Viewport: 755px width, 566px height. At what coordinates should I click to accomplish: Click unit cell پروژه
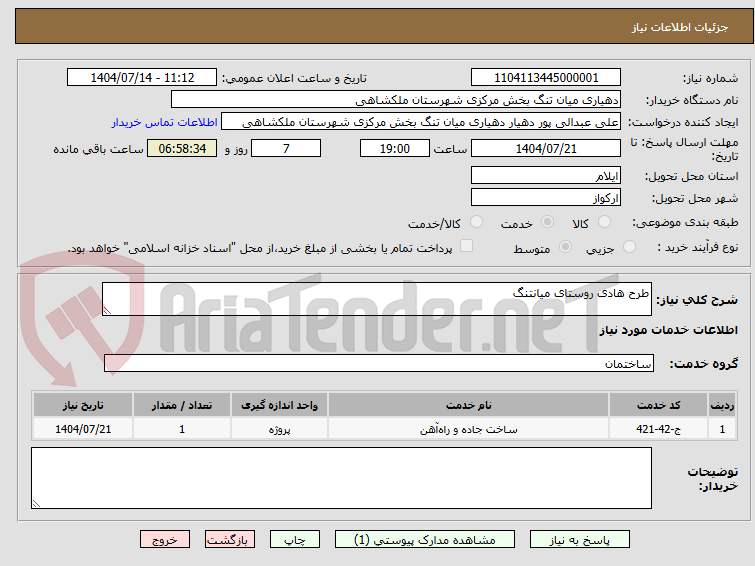click(x=279, y=429)
